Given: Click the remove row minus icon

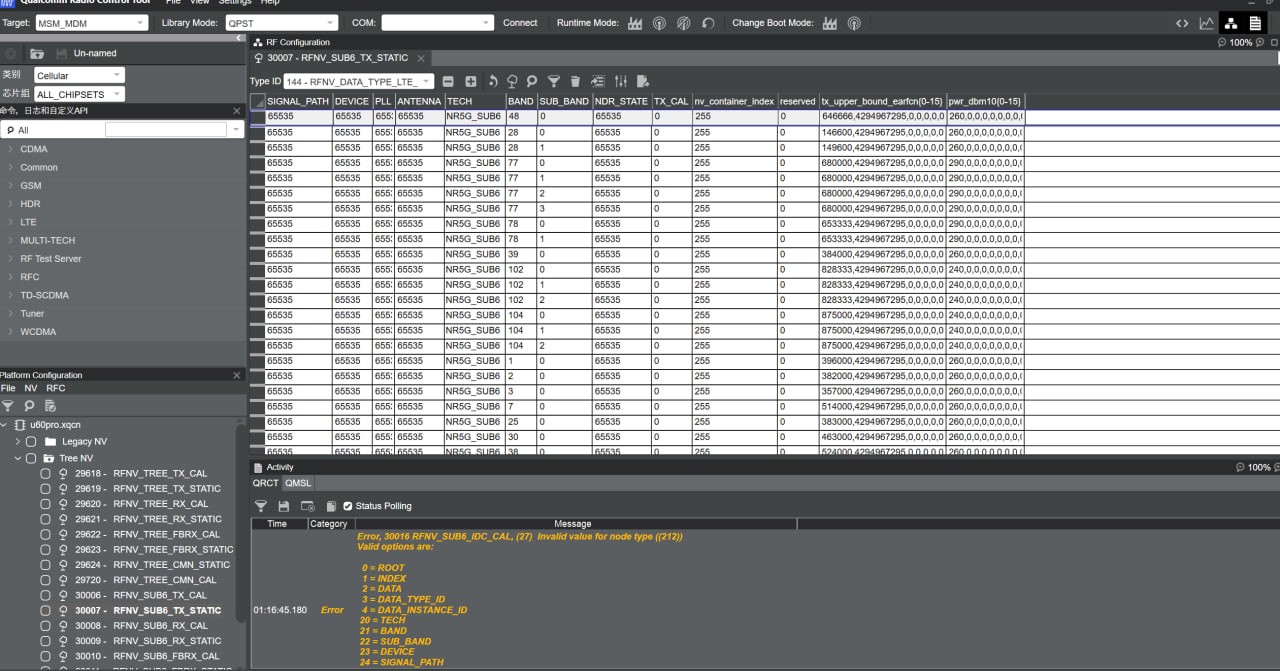Looking at the screenshot, I should coord(448,81).
